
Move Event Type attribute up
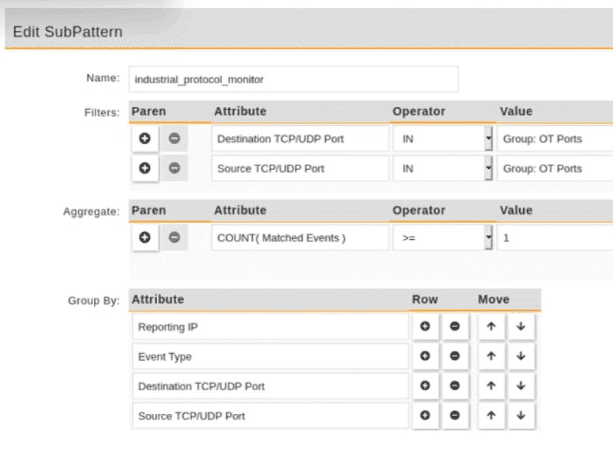[492, 356]
